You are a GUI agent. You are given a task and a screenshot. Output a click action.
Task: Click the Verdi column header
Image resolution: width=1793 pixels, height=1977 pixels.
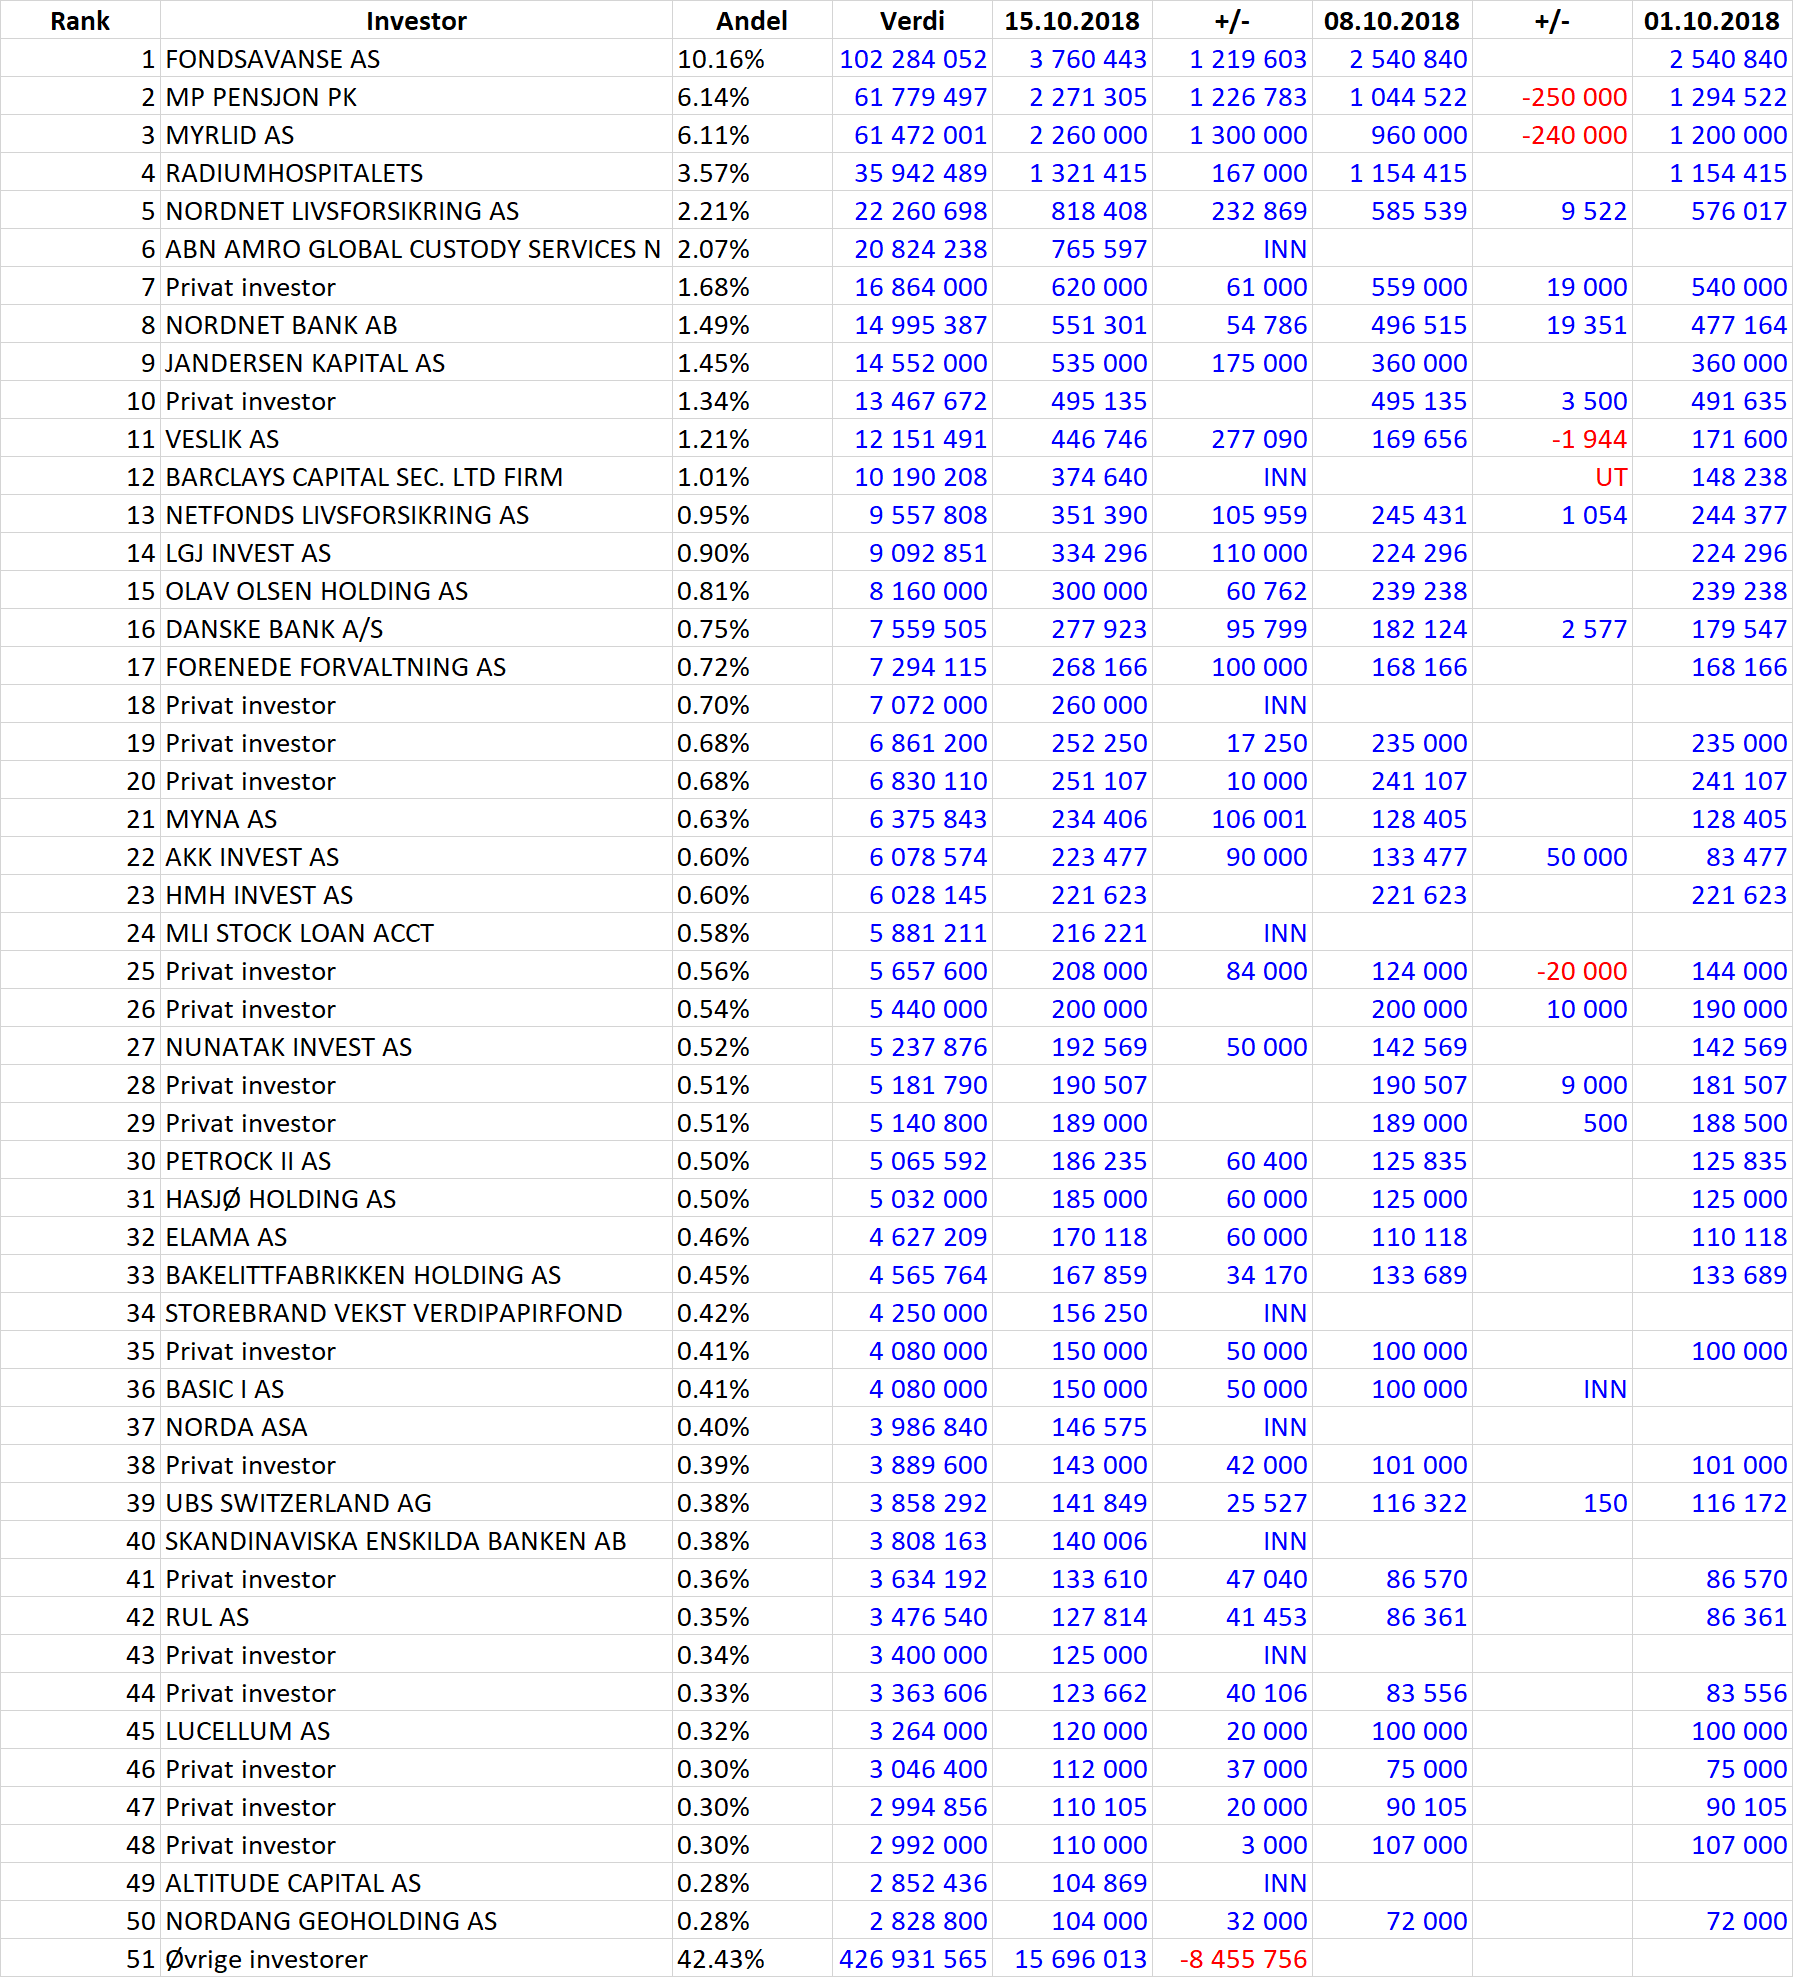point(912,21)
